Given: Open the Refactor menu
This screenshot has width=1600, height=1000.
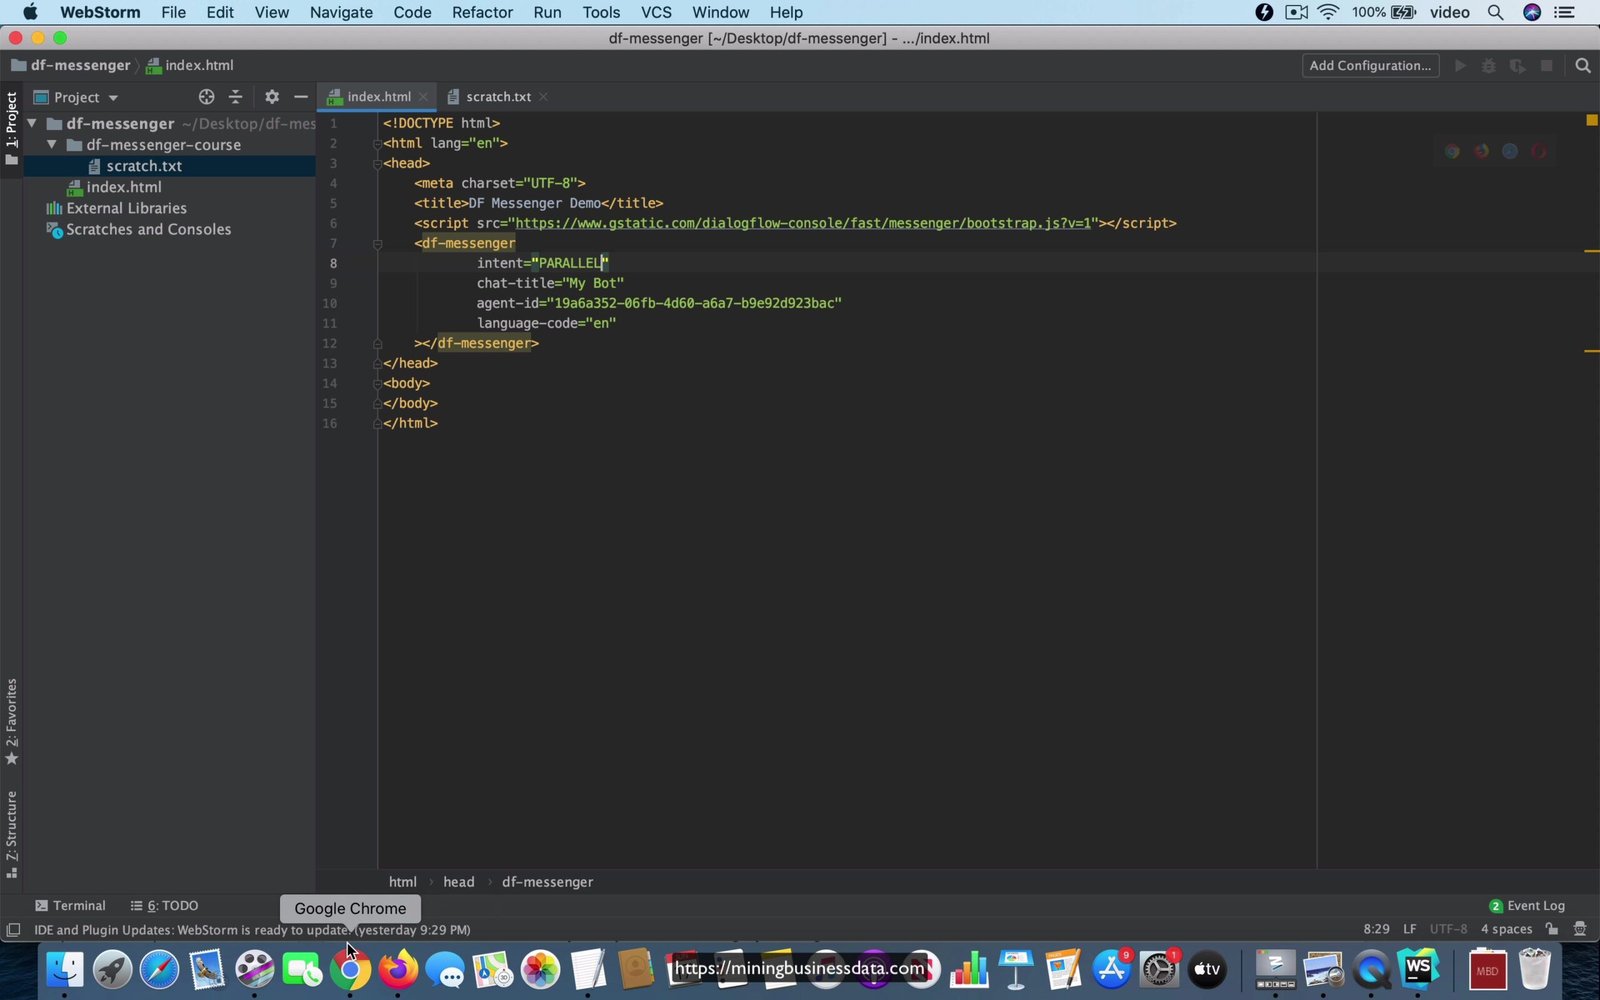Looking at the screenshot, I should click(x=482, y=12).
